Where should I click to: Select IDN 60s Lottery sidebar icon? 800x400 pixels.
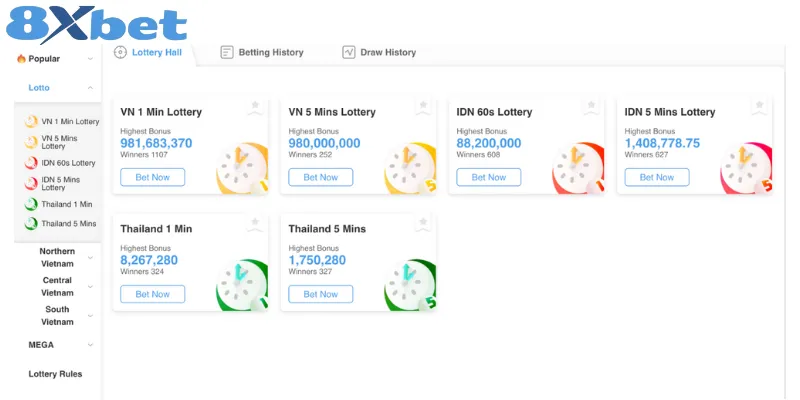coord(32,163)
